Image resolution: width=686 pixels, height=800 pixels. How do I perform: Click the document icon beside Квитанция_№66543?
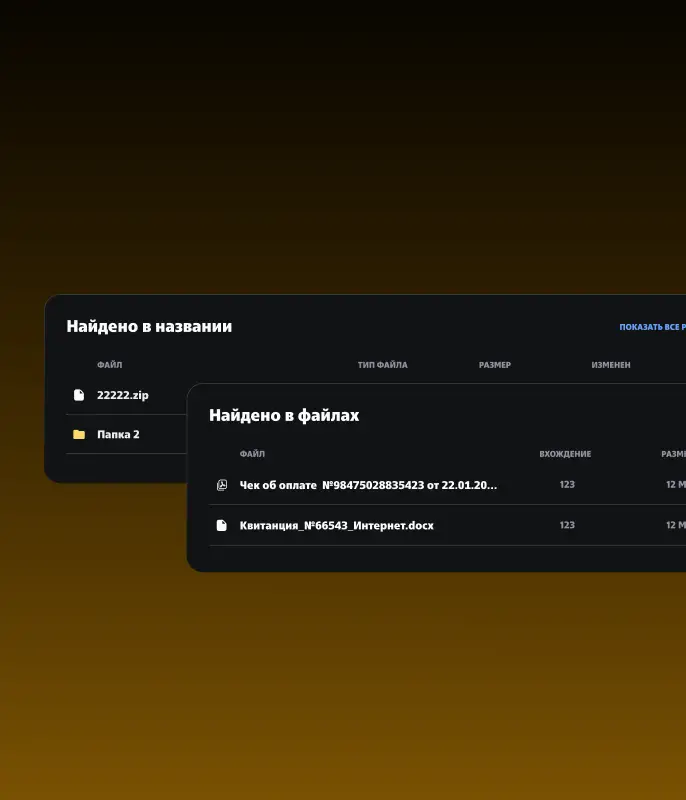[221, 525]
